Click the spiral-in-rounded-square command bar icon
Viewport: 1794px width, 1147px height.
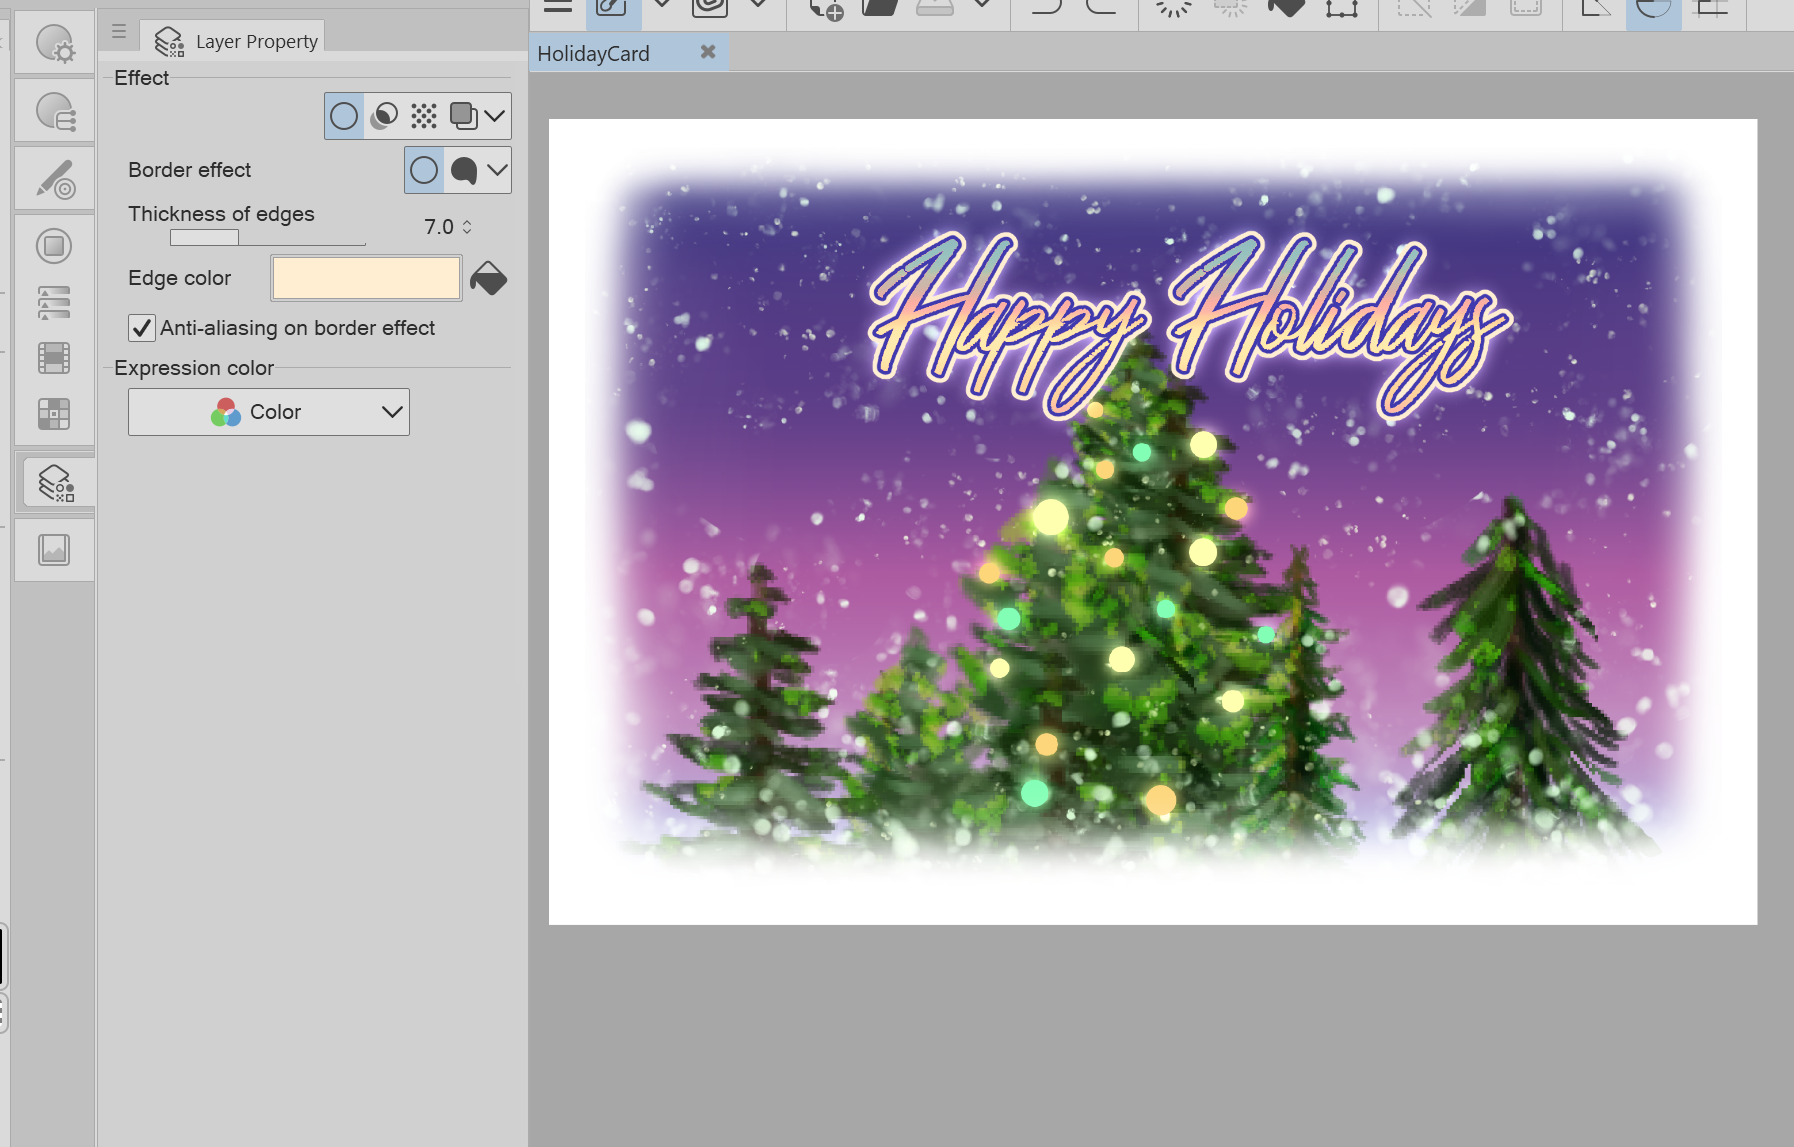(x=710, y=8)
